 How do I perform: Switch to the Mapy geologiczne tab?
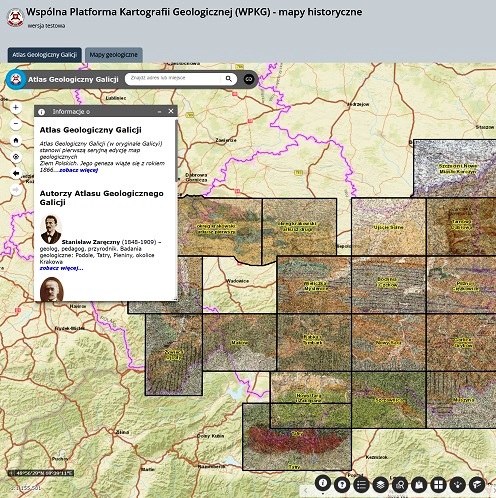pos(114,55)
